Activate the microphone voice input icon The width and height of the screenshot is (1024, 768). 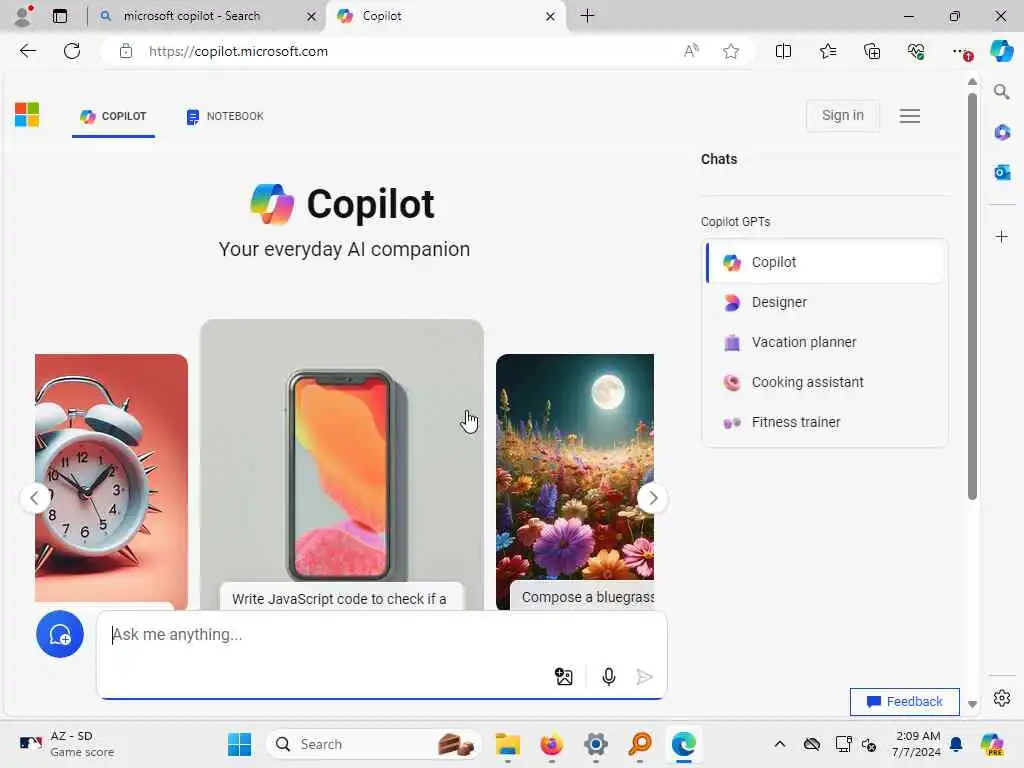click(x=609, y=677)
